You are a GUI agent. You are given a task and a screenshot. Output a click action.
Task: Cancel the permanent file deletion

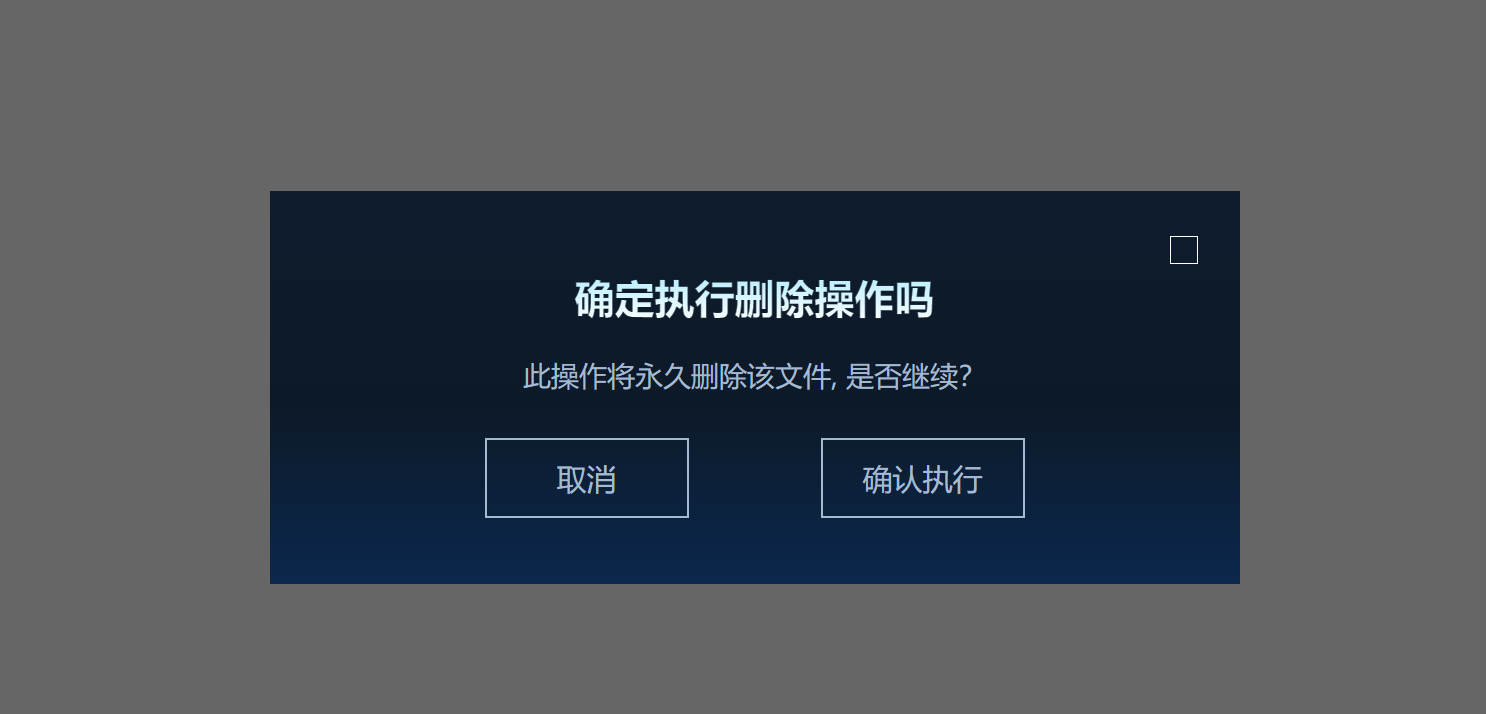pos(587,478)
